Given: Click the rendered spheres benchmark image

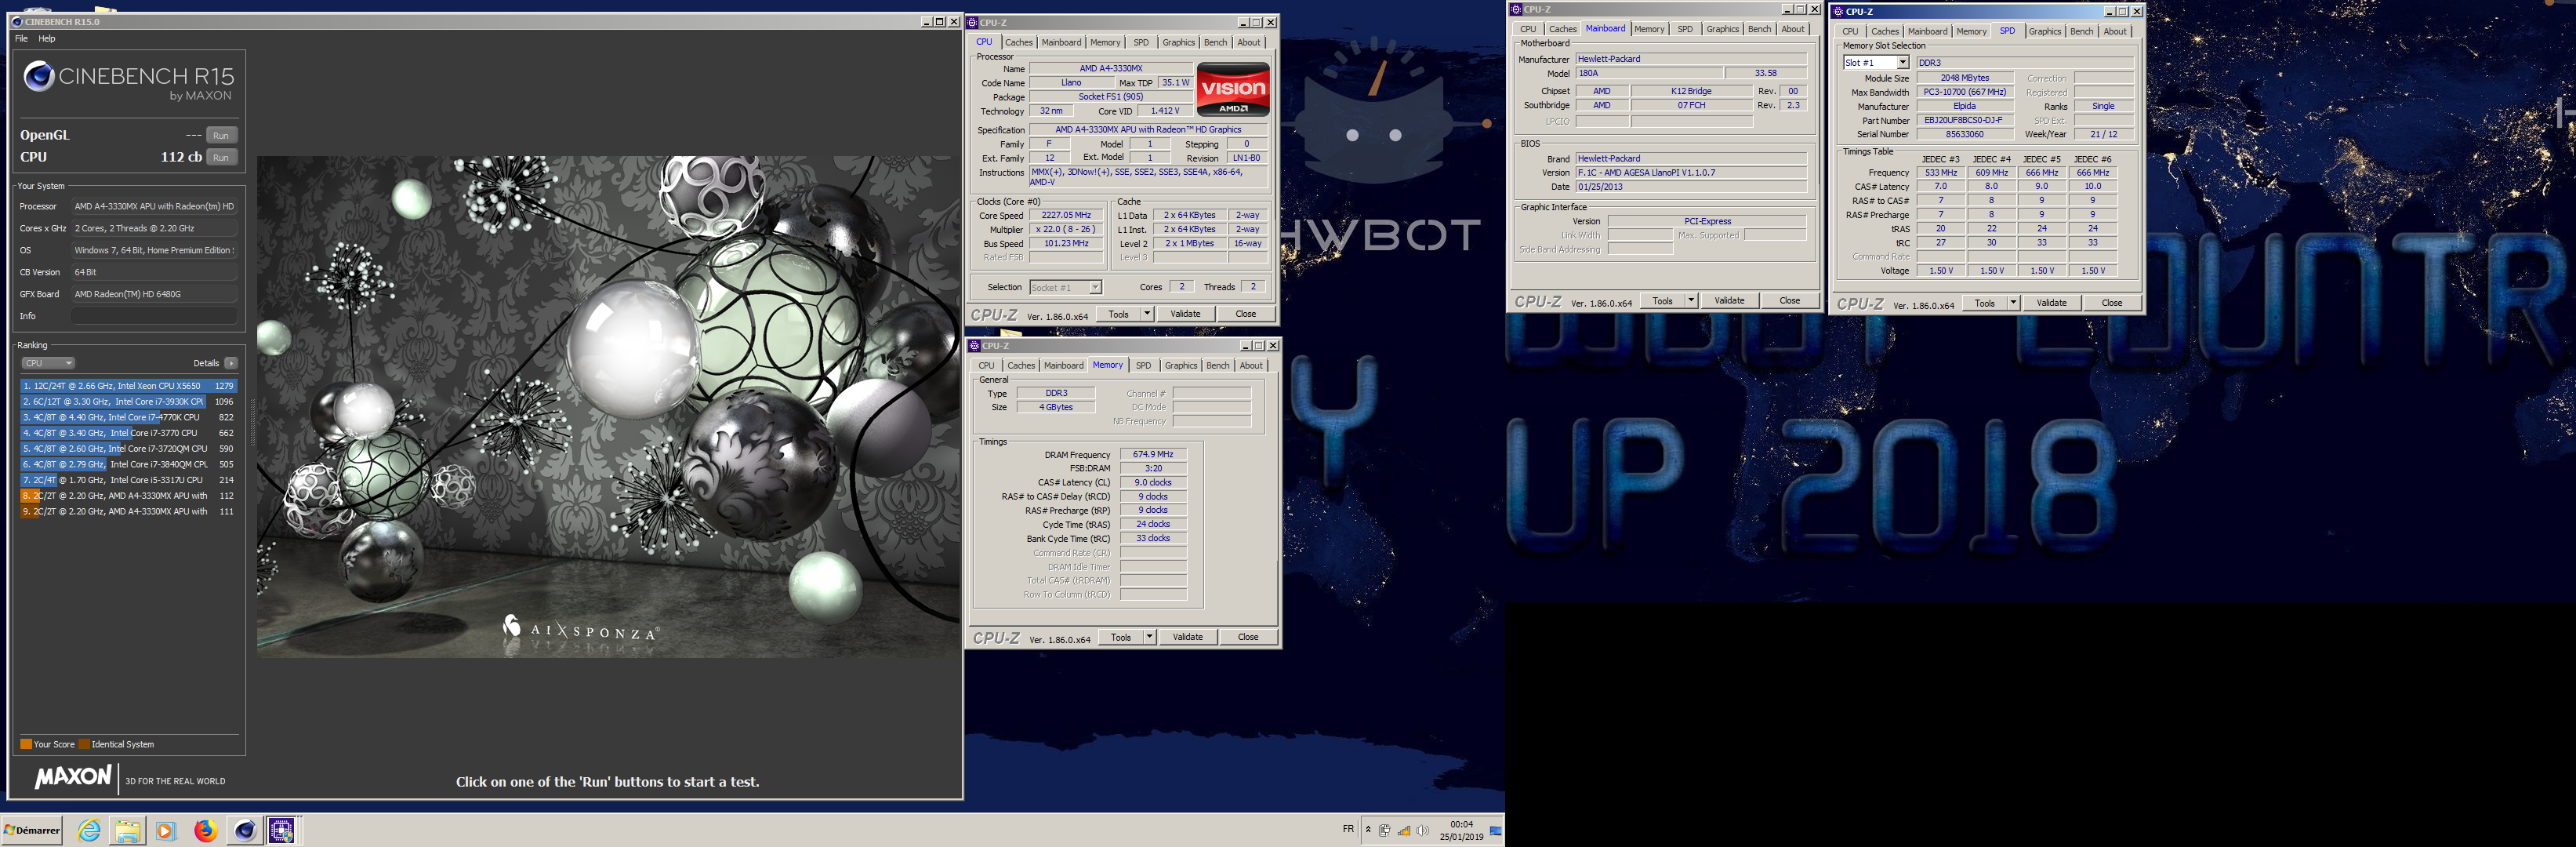Looking at the screenshot, I should point(608,406).
